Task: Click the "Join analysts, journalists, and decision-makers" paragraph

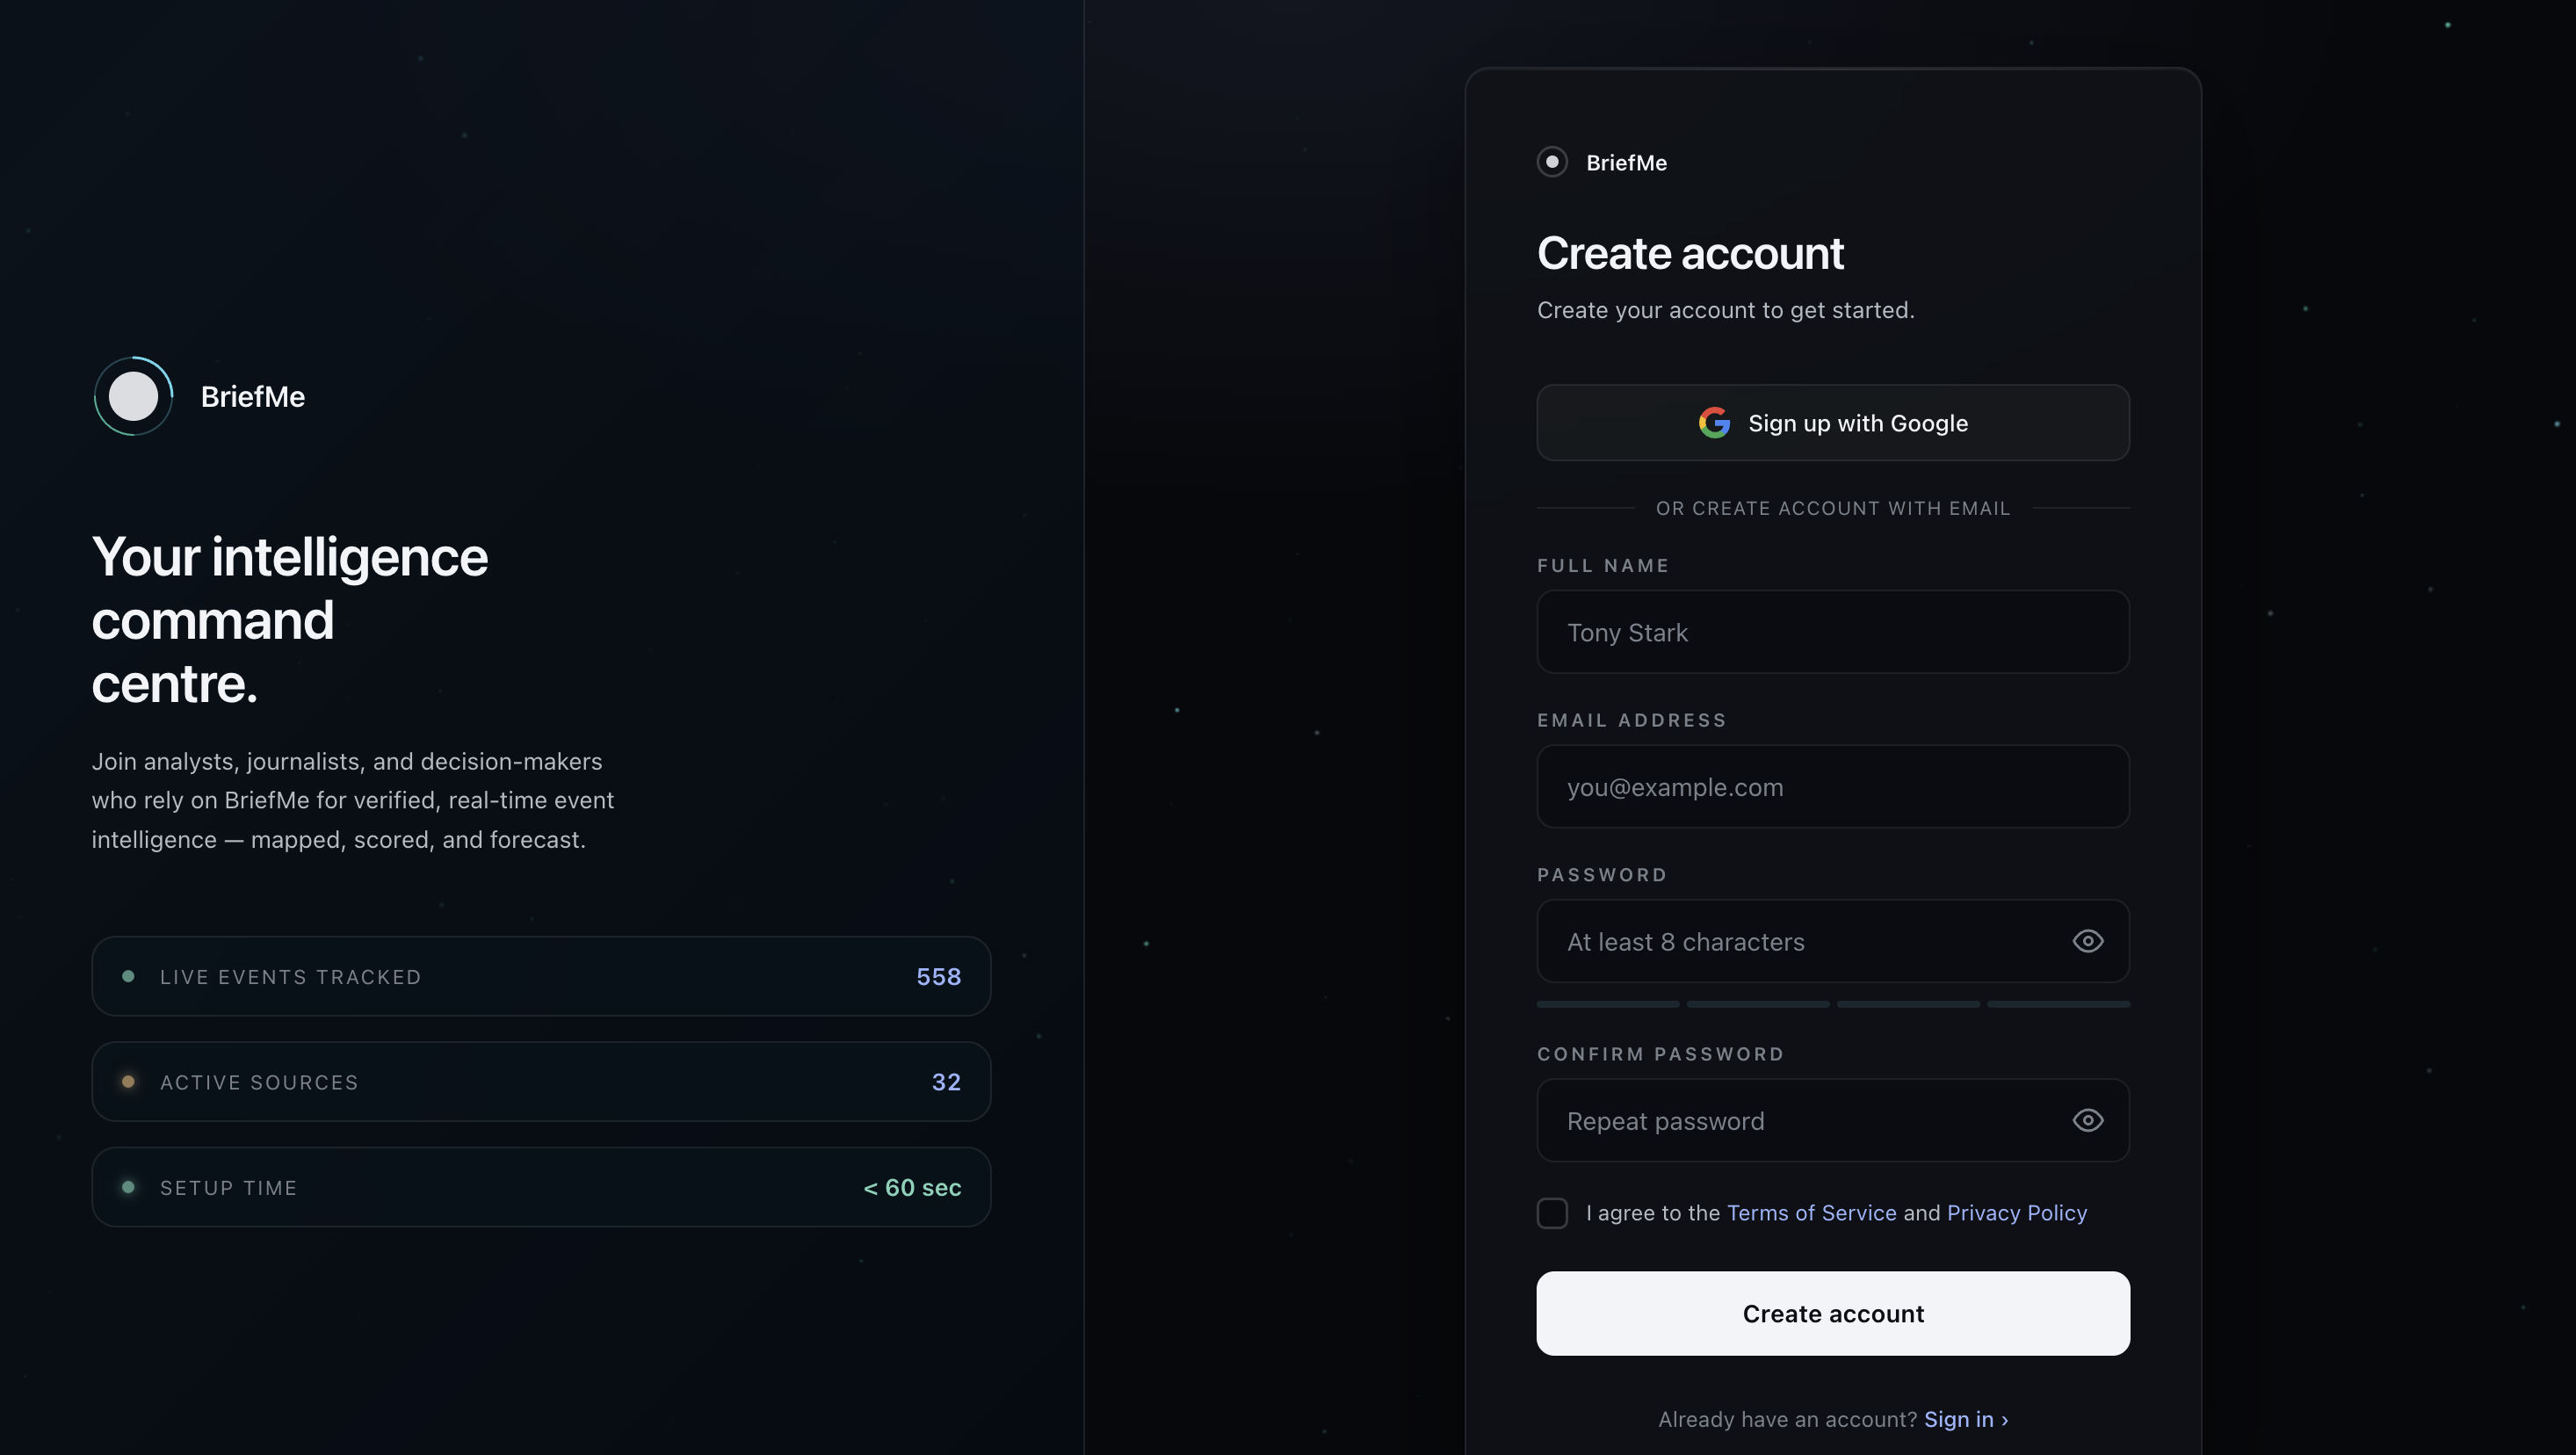Action: click(x=353, y=800)
